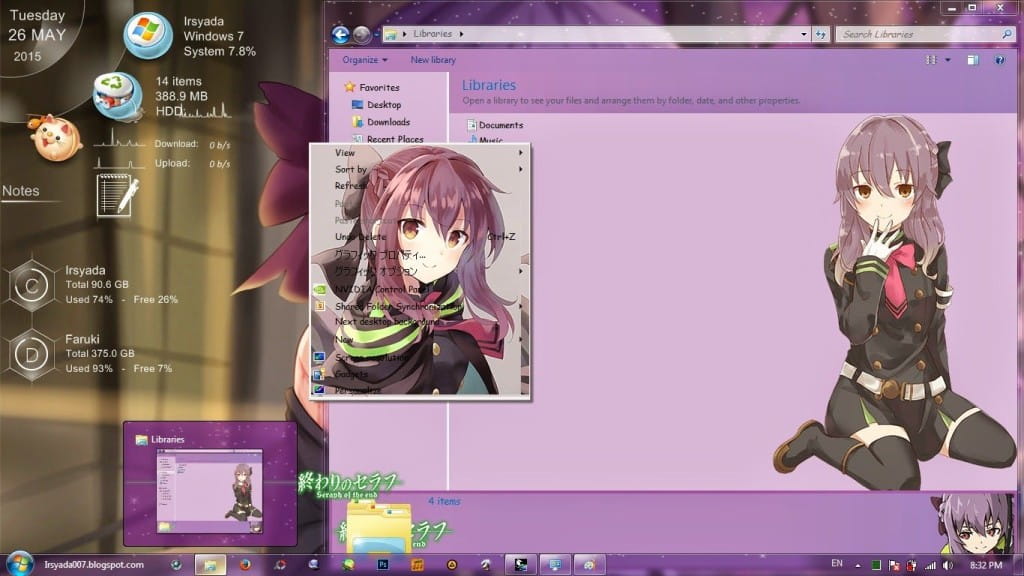This screenshot has width=1024, height=576.
Task: Launch Photoshop from the taskbar
Action: (381, 564)
